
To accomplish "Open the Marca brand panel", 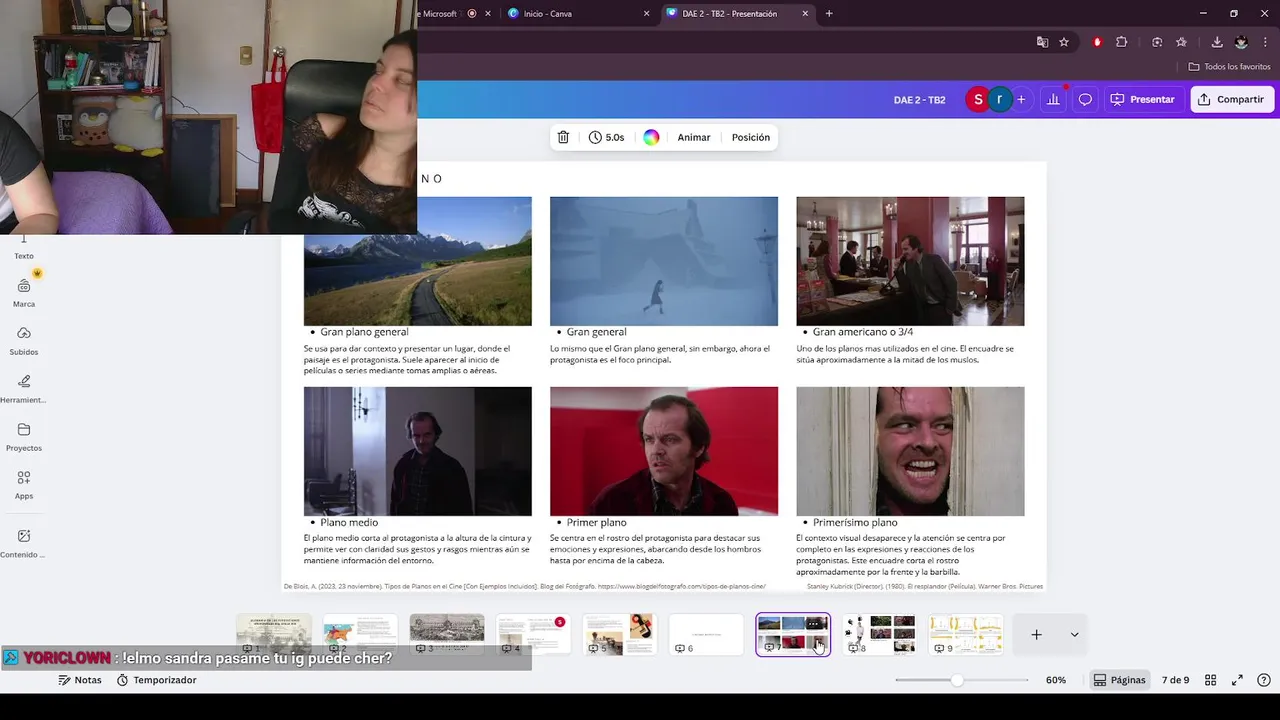I will (24, 293).
